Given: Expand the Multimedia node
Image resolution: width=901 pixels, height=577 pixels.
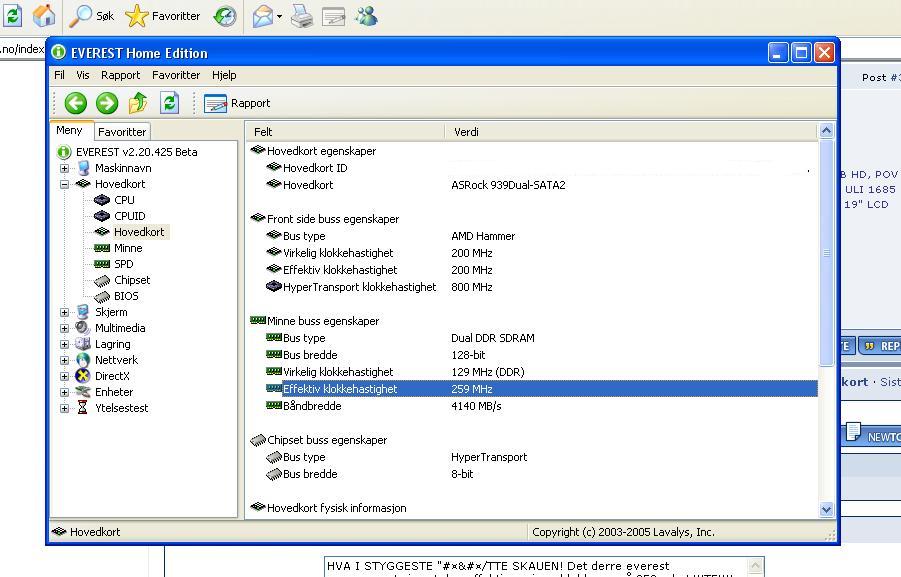Looking at the screenshot, I should [x=64, y=329].
